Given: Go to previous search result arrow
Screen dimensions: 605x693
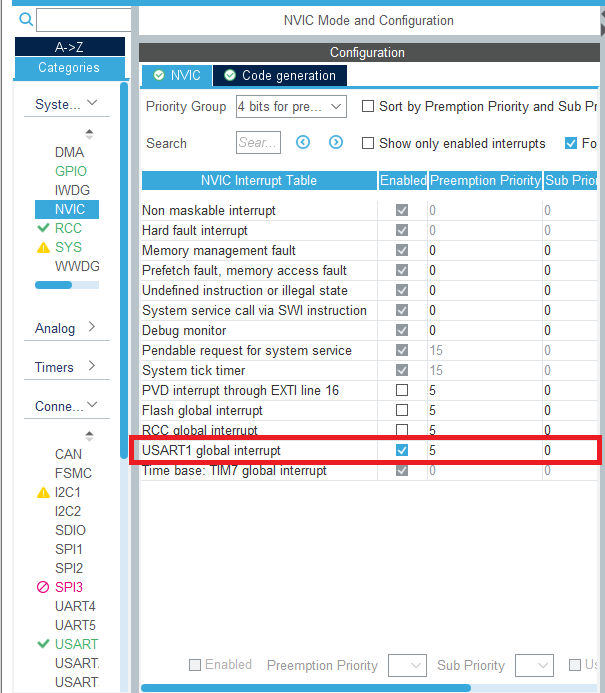Looking at the screenshot, I should coord(303,142).
